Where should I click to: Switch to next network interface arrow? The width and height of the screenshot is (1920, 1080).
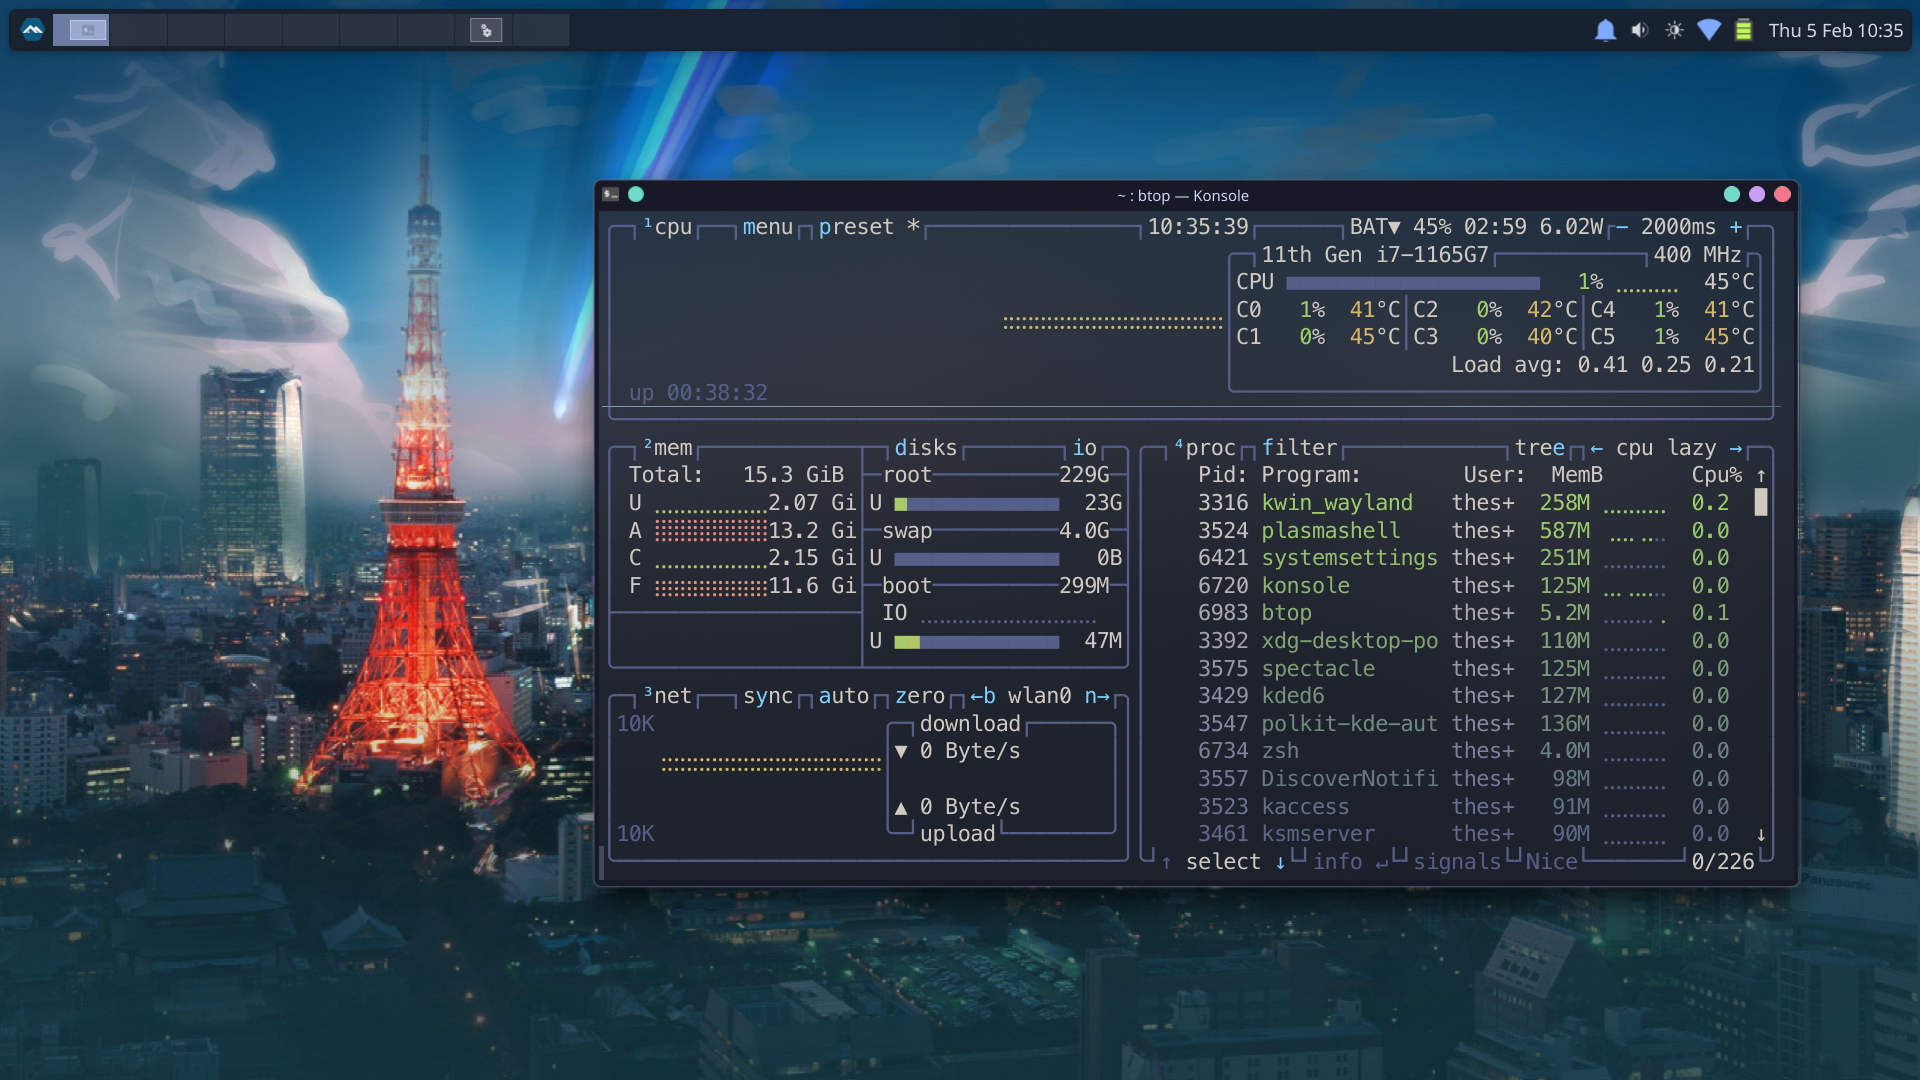coord(1097,696)
